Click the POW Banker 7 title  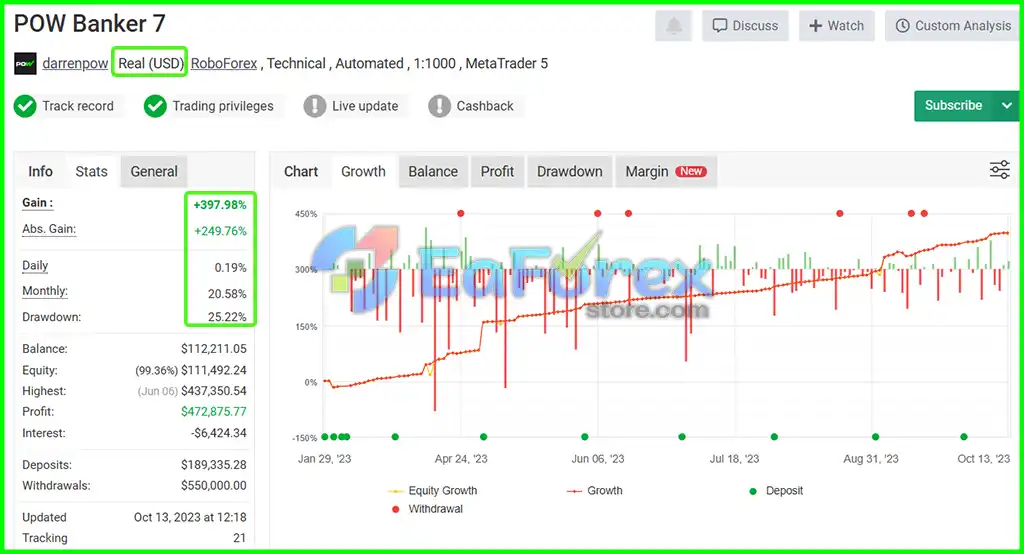coord(89,24)
